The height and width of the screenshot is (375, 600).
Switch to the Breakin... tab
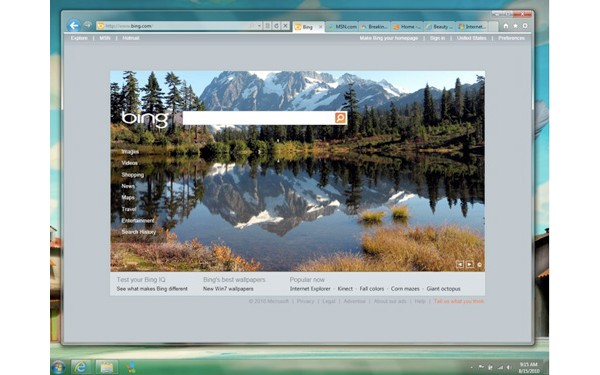click(375, 27)
